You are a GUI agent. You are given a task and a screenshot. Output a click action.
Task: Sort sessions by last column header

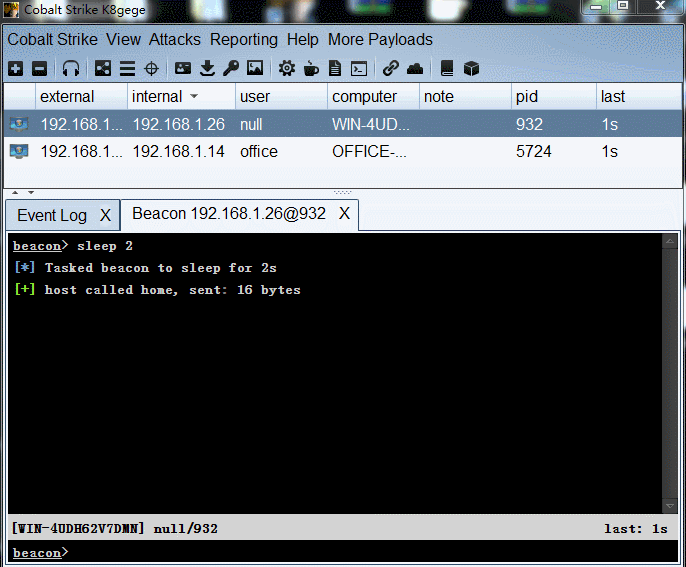(x=638, y=96)
